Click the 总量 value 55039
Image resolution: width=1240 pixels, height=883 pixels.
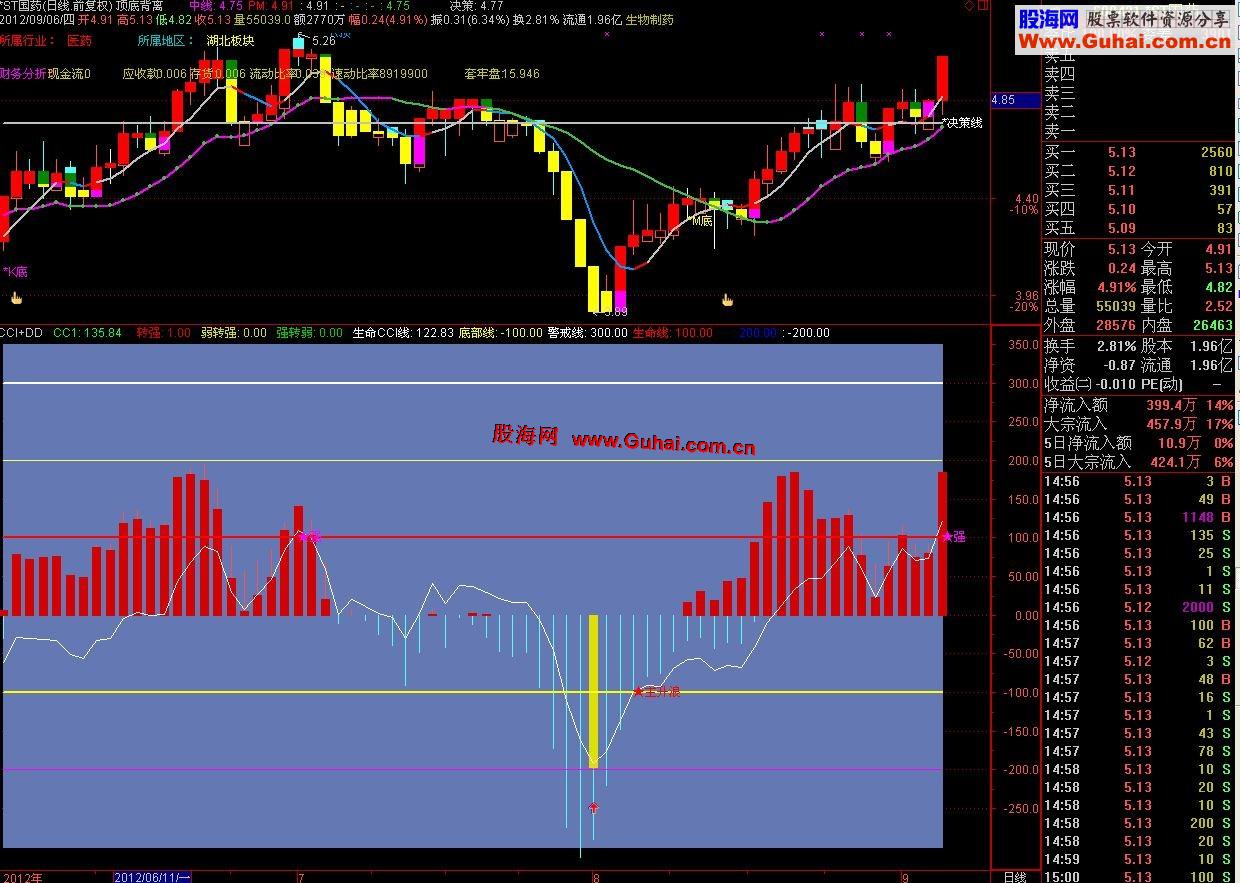tap(1114, 306)
